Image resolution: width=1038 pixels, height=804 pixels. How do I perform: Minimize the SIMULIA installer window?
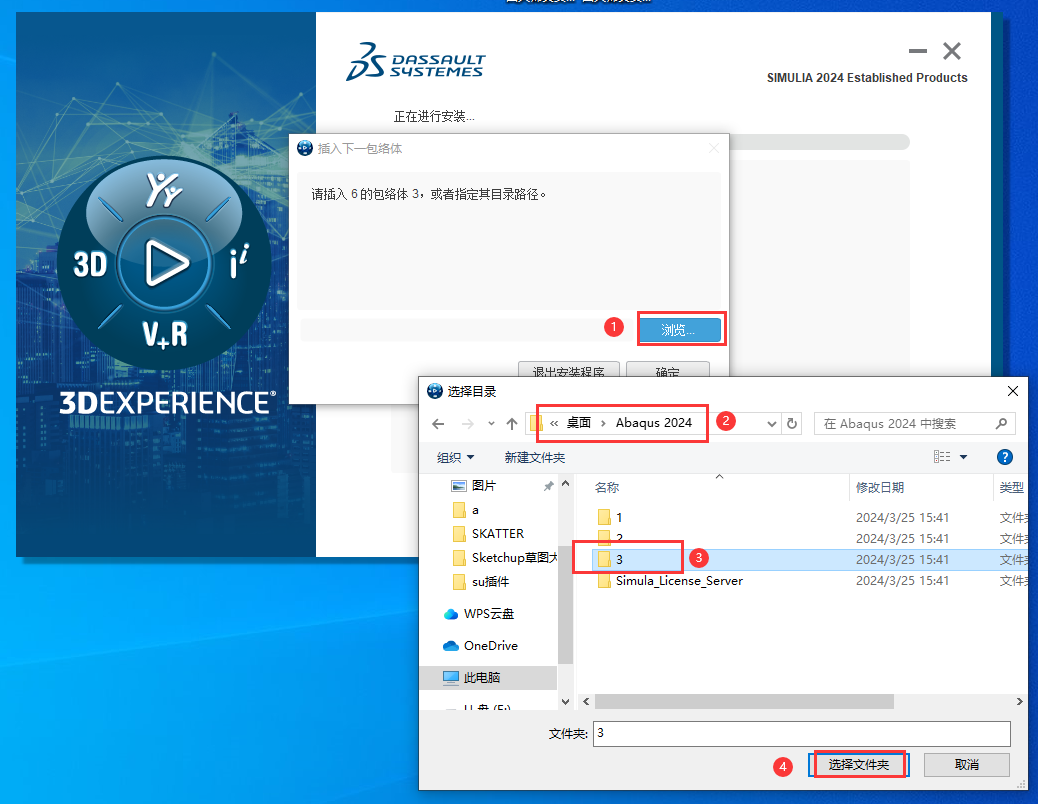(918, 51)
